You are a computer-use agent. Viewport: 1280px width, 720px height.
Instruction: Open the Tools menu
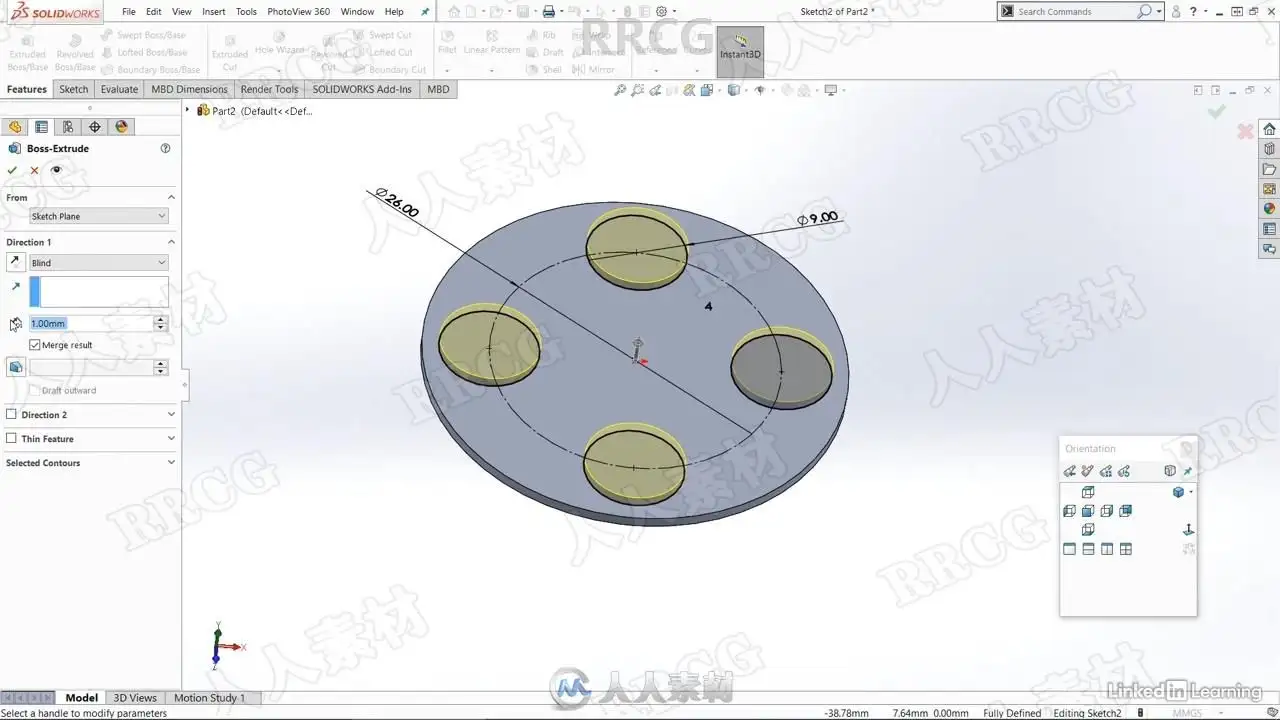click(246, 12)
